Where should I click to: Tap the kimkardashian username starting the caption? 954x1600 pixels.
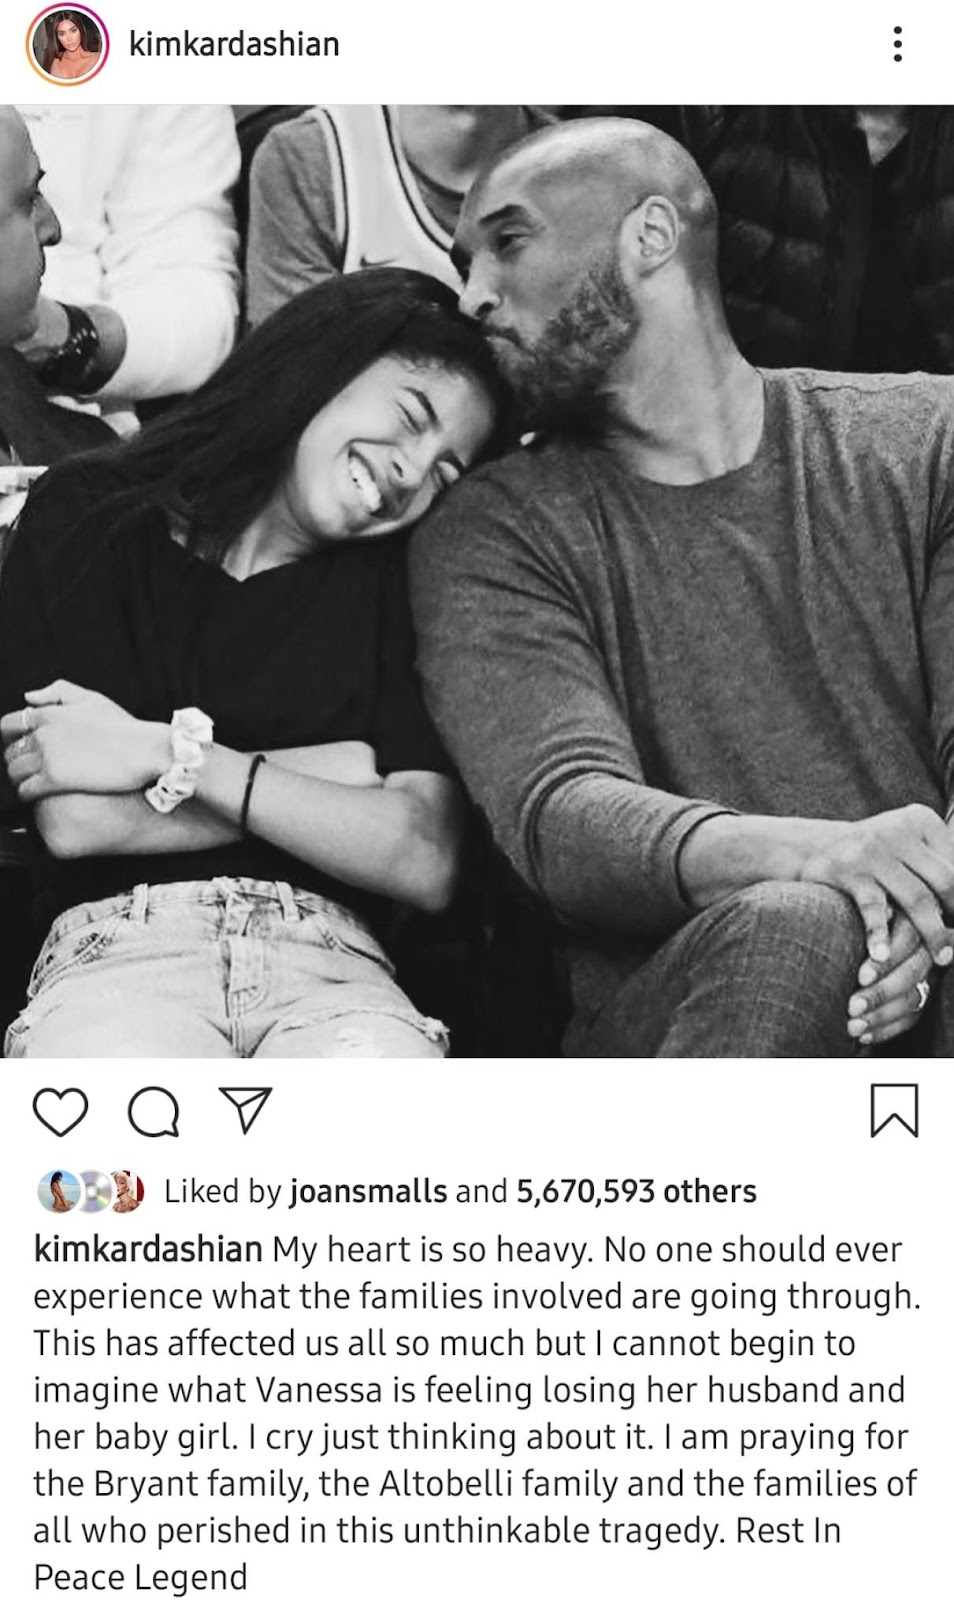pos(148,1249)
